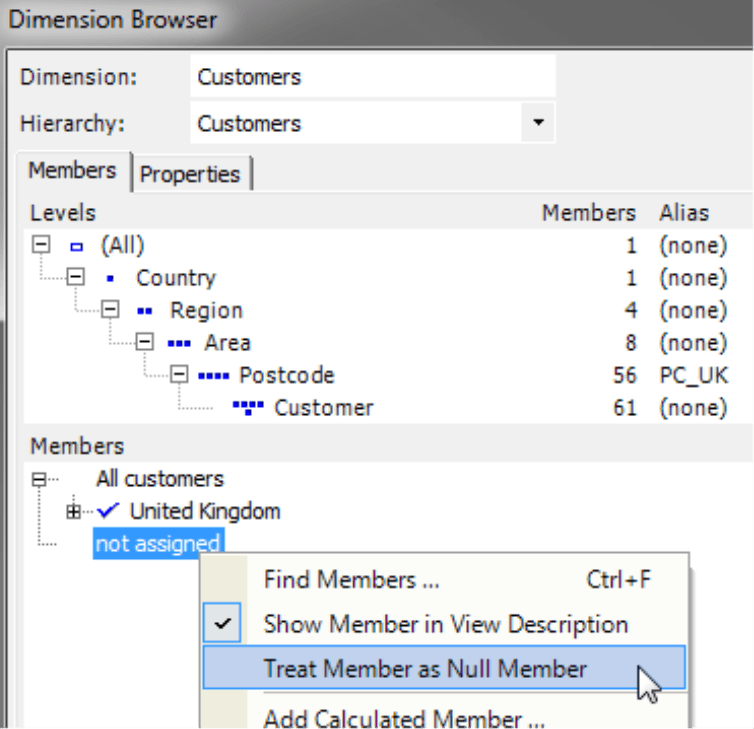
Task: Collapse the (All) level node
Action: coord(41,244)
